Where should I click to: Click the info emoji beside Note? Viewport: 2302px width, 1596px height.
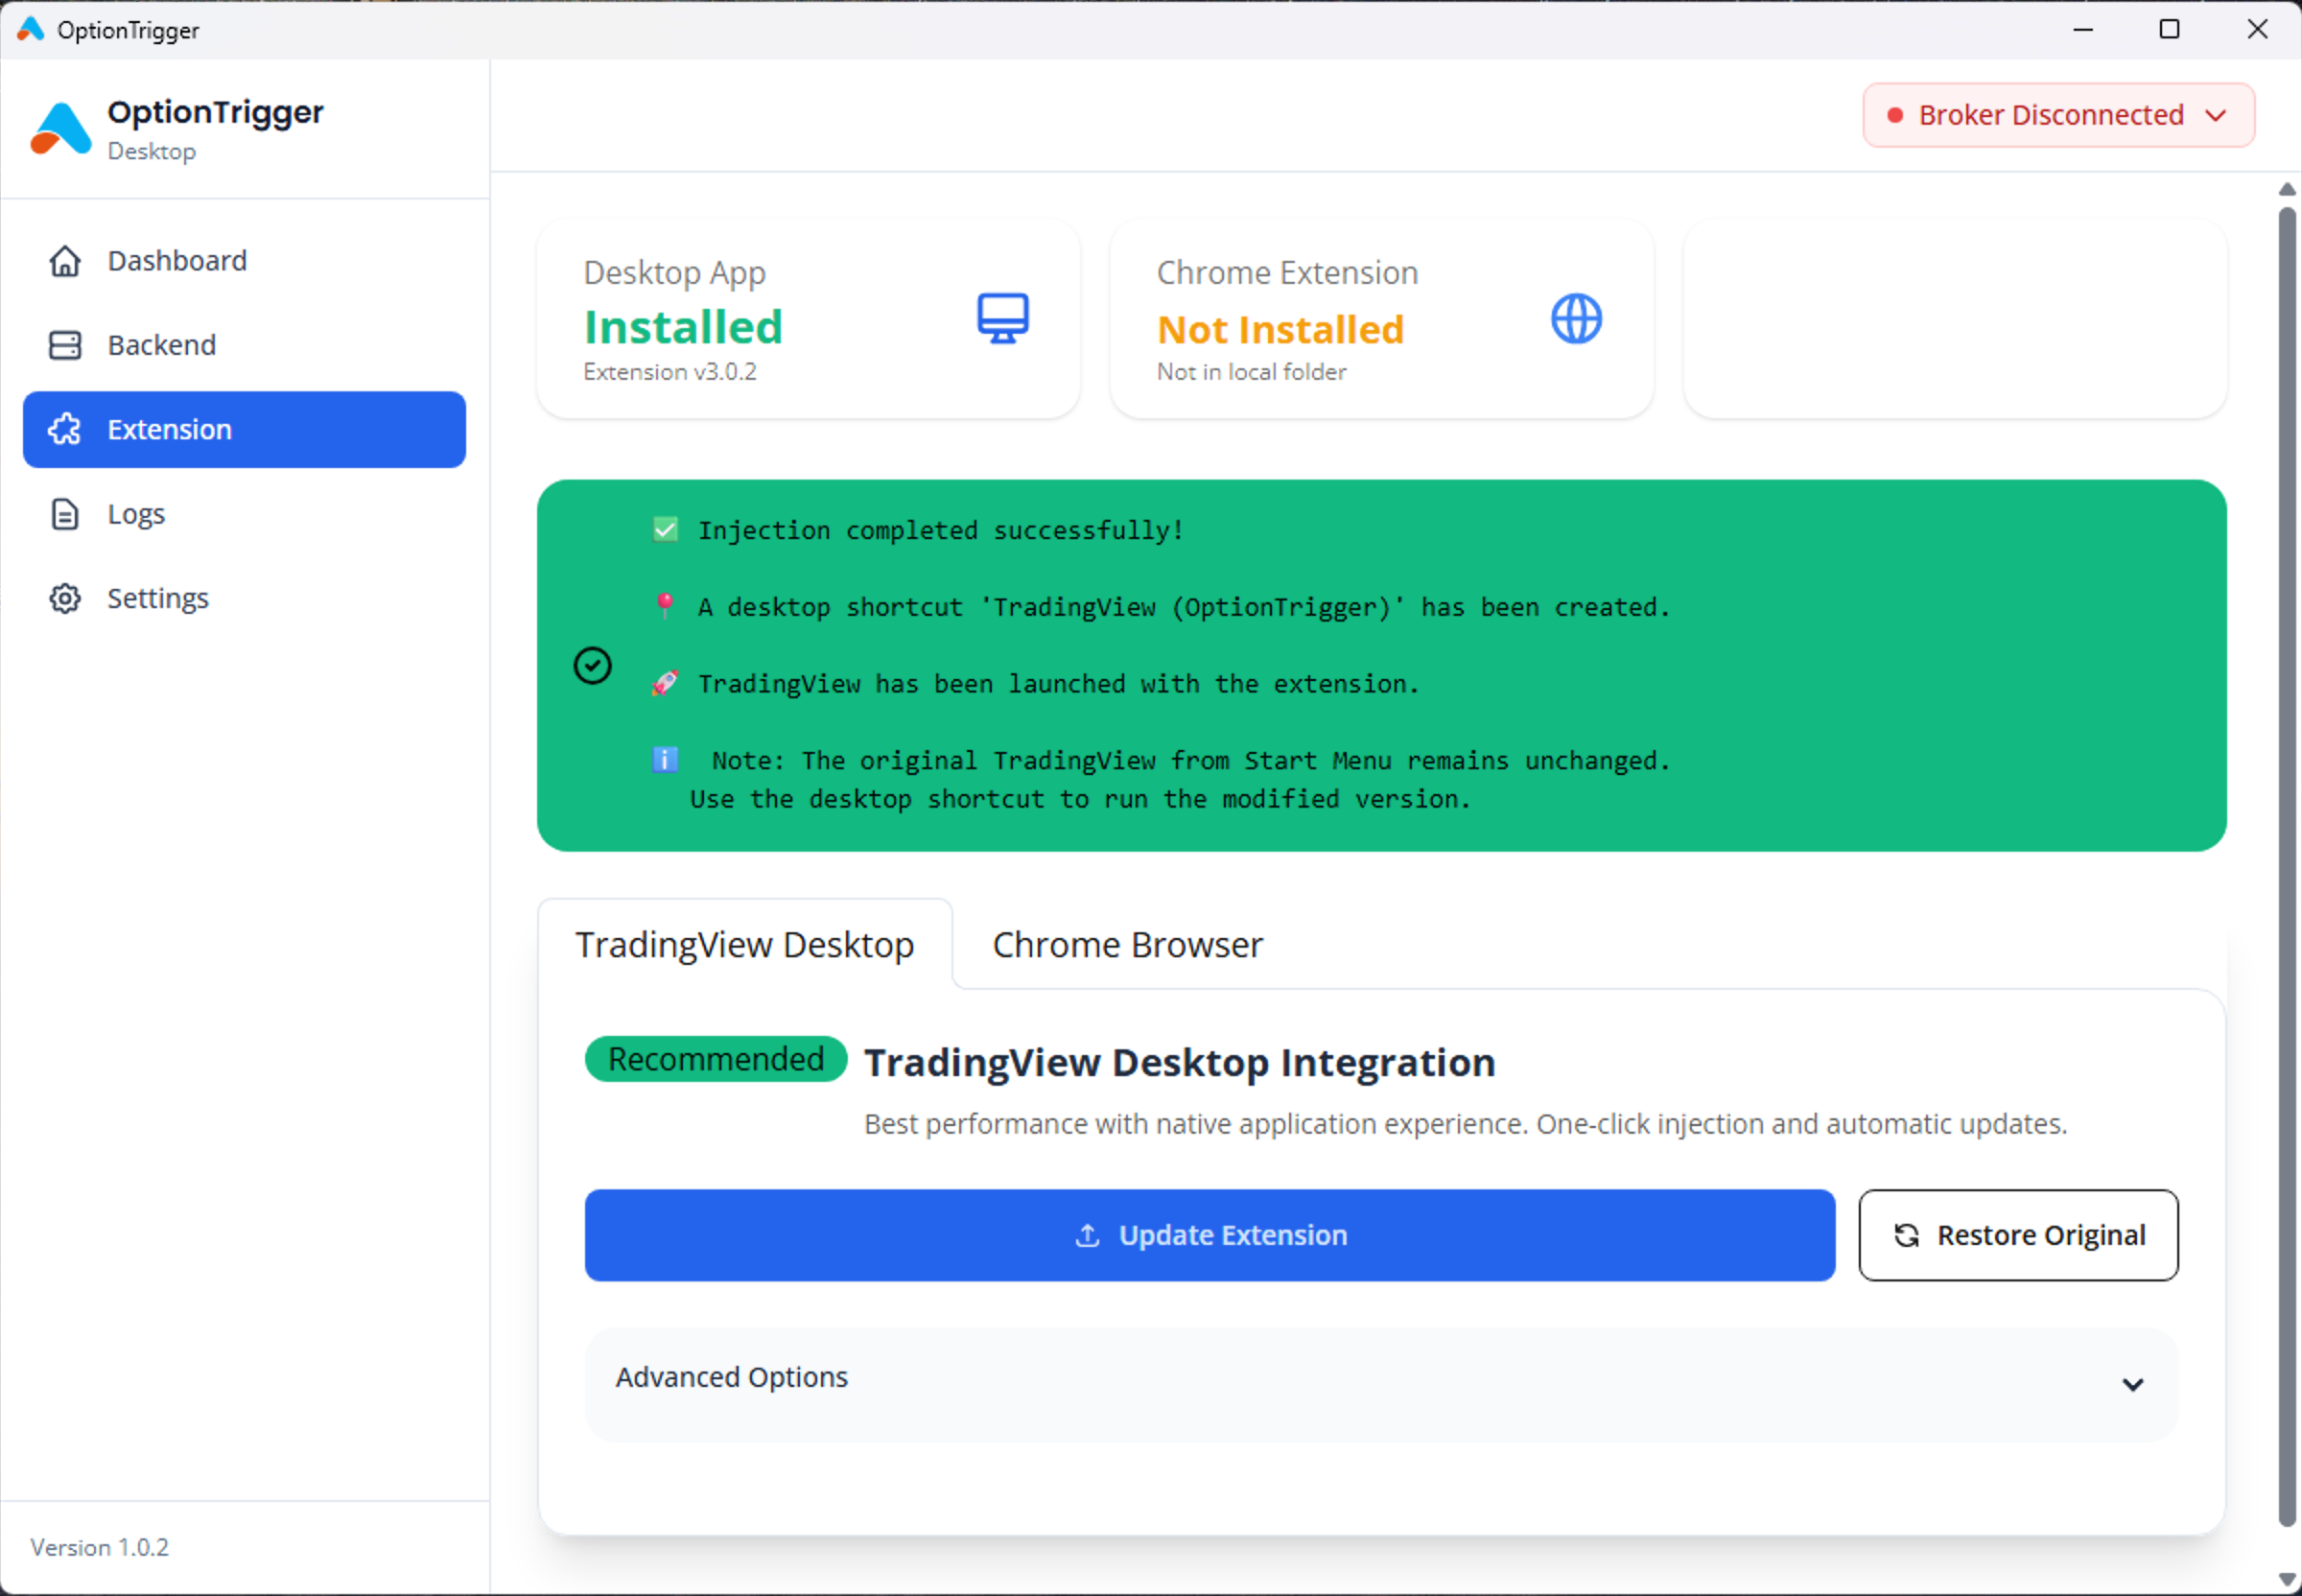[x=665, y=760]
